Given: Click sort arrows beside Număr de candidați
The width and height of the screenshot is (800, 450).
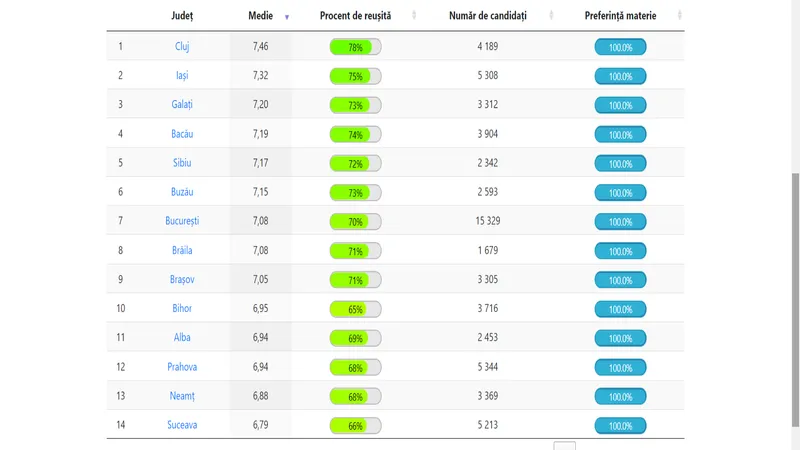Looking at the screenshot, I should coord(551,15).
